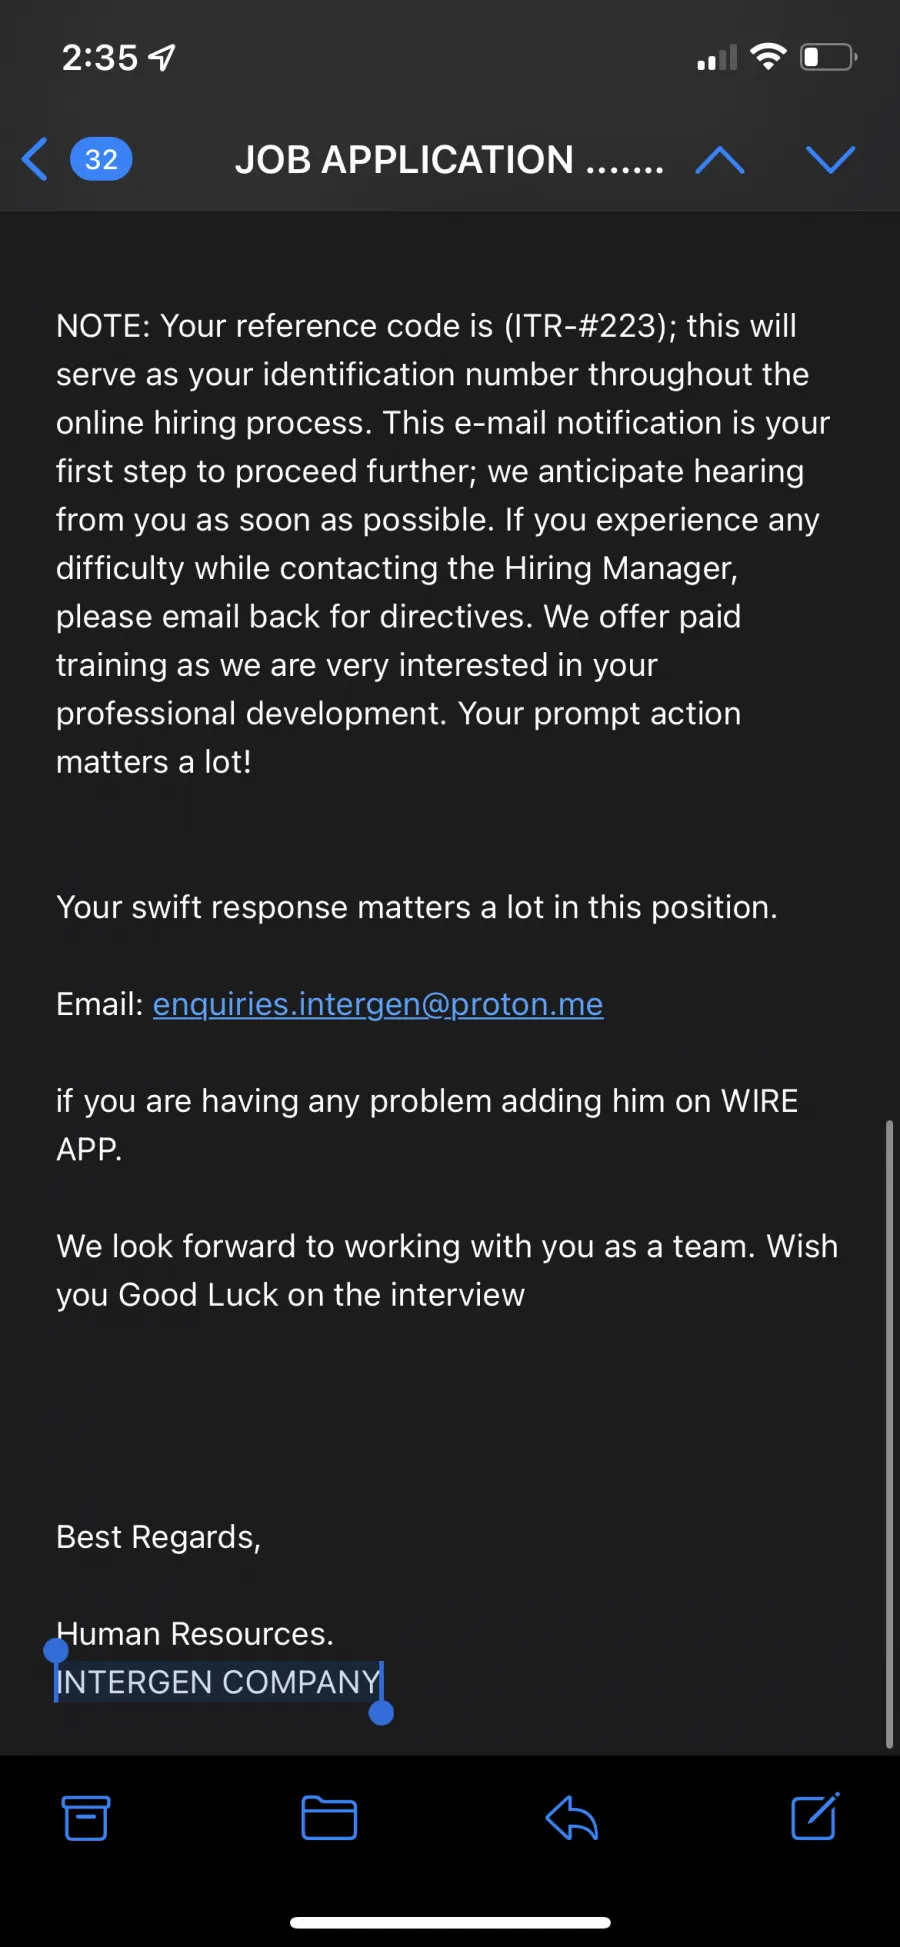Tap the cellular signal bars icon
The image size is (900, 1947).
(x=717, y=58)
